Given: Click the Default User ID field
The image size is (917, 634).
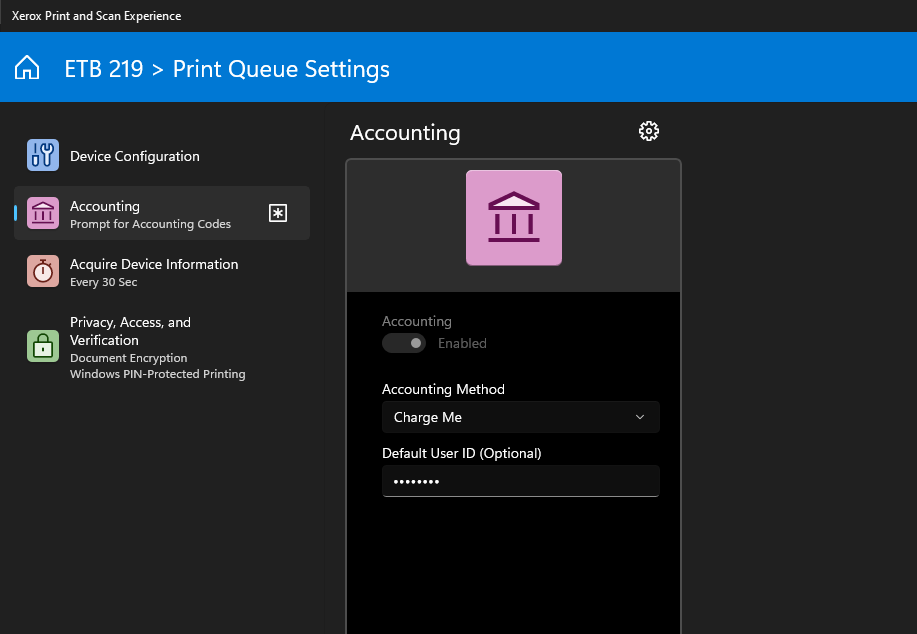Looking at the screenshot, I should (520, 481).
